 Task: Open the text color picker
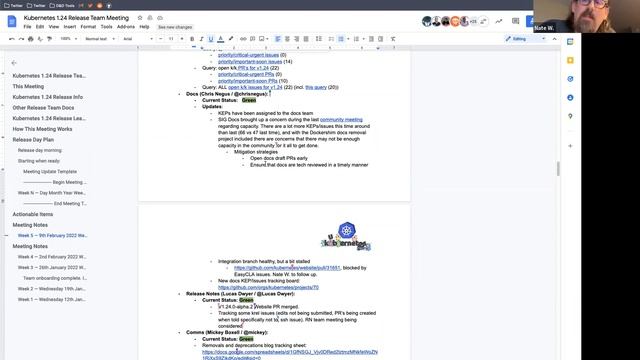point(220,39)
